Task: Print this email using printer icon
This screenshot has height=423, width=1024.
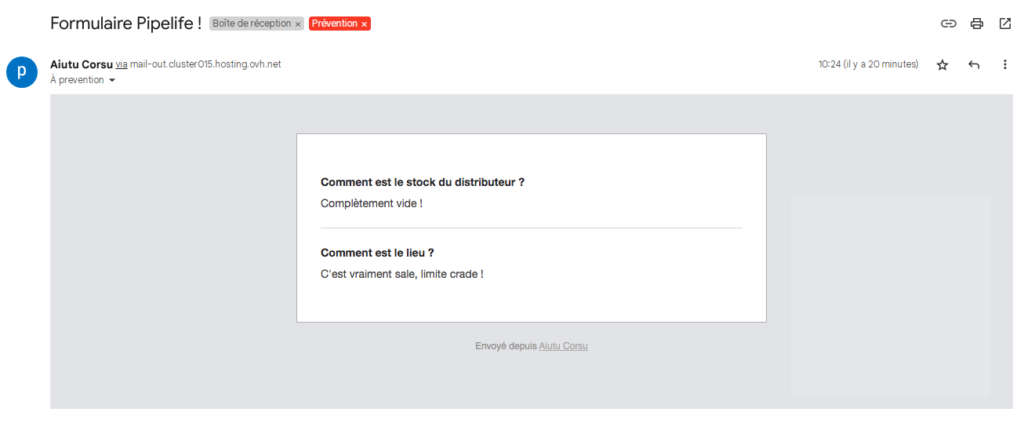Action: coord(976,24)
